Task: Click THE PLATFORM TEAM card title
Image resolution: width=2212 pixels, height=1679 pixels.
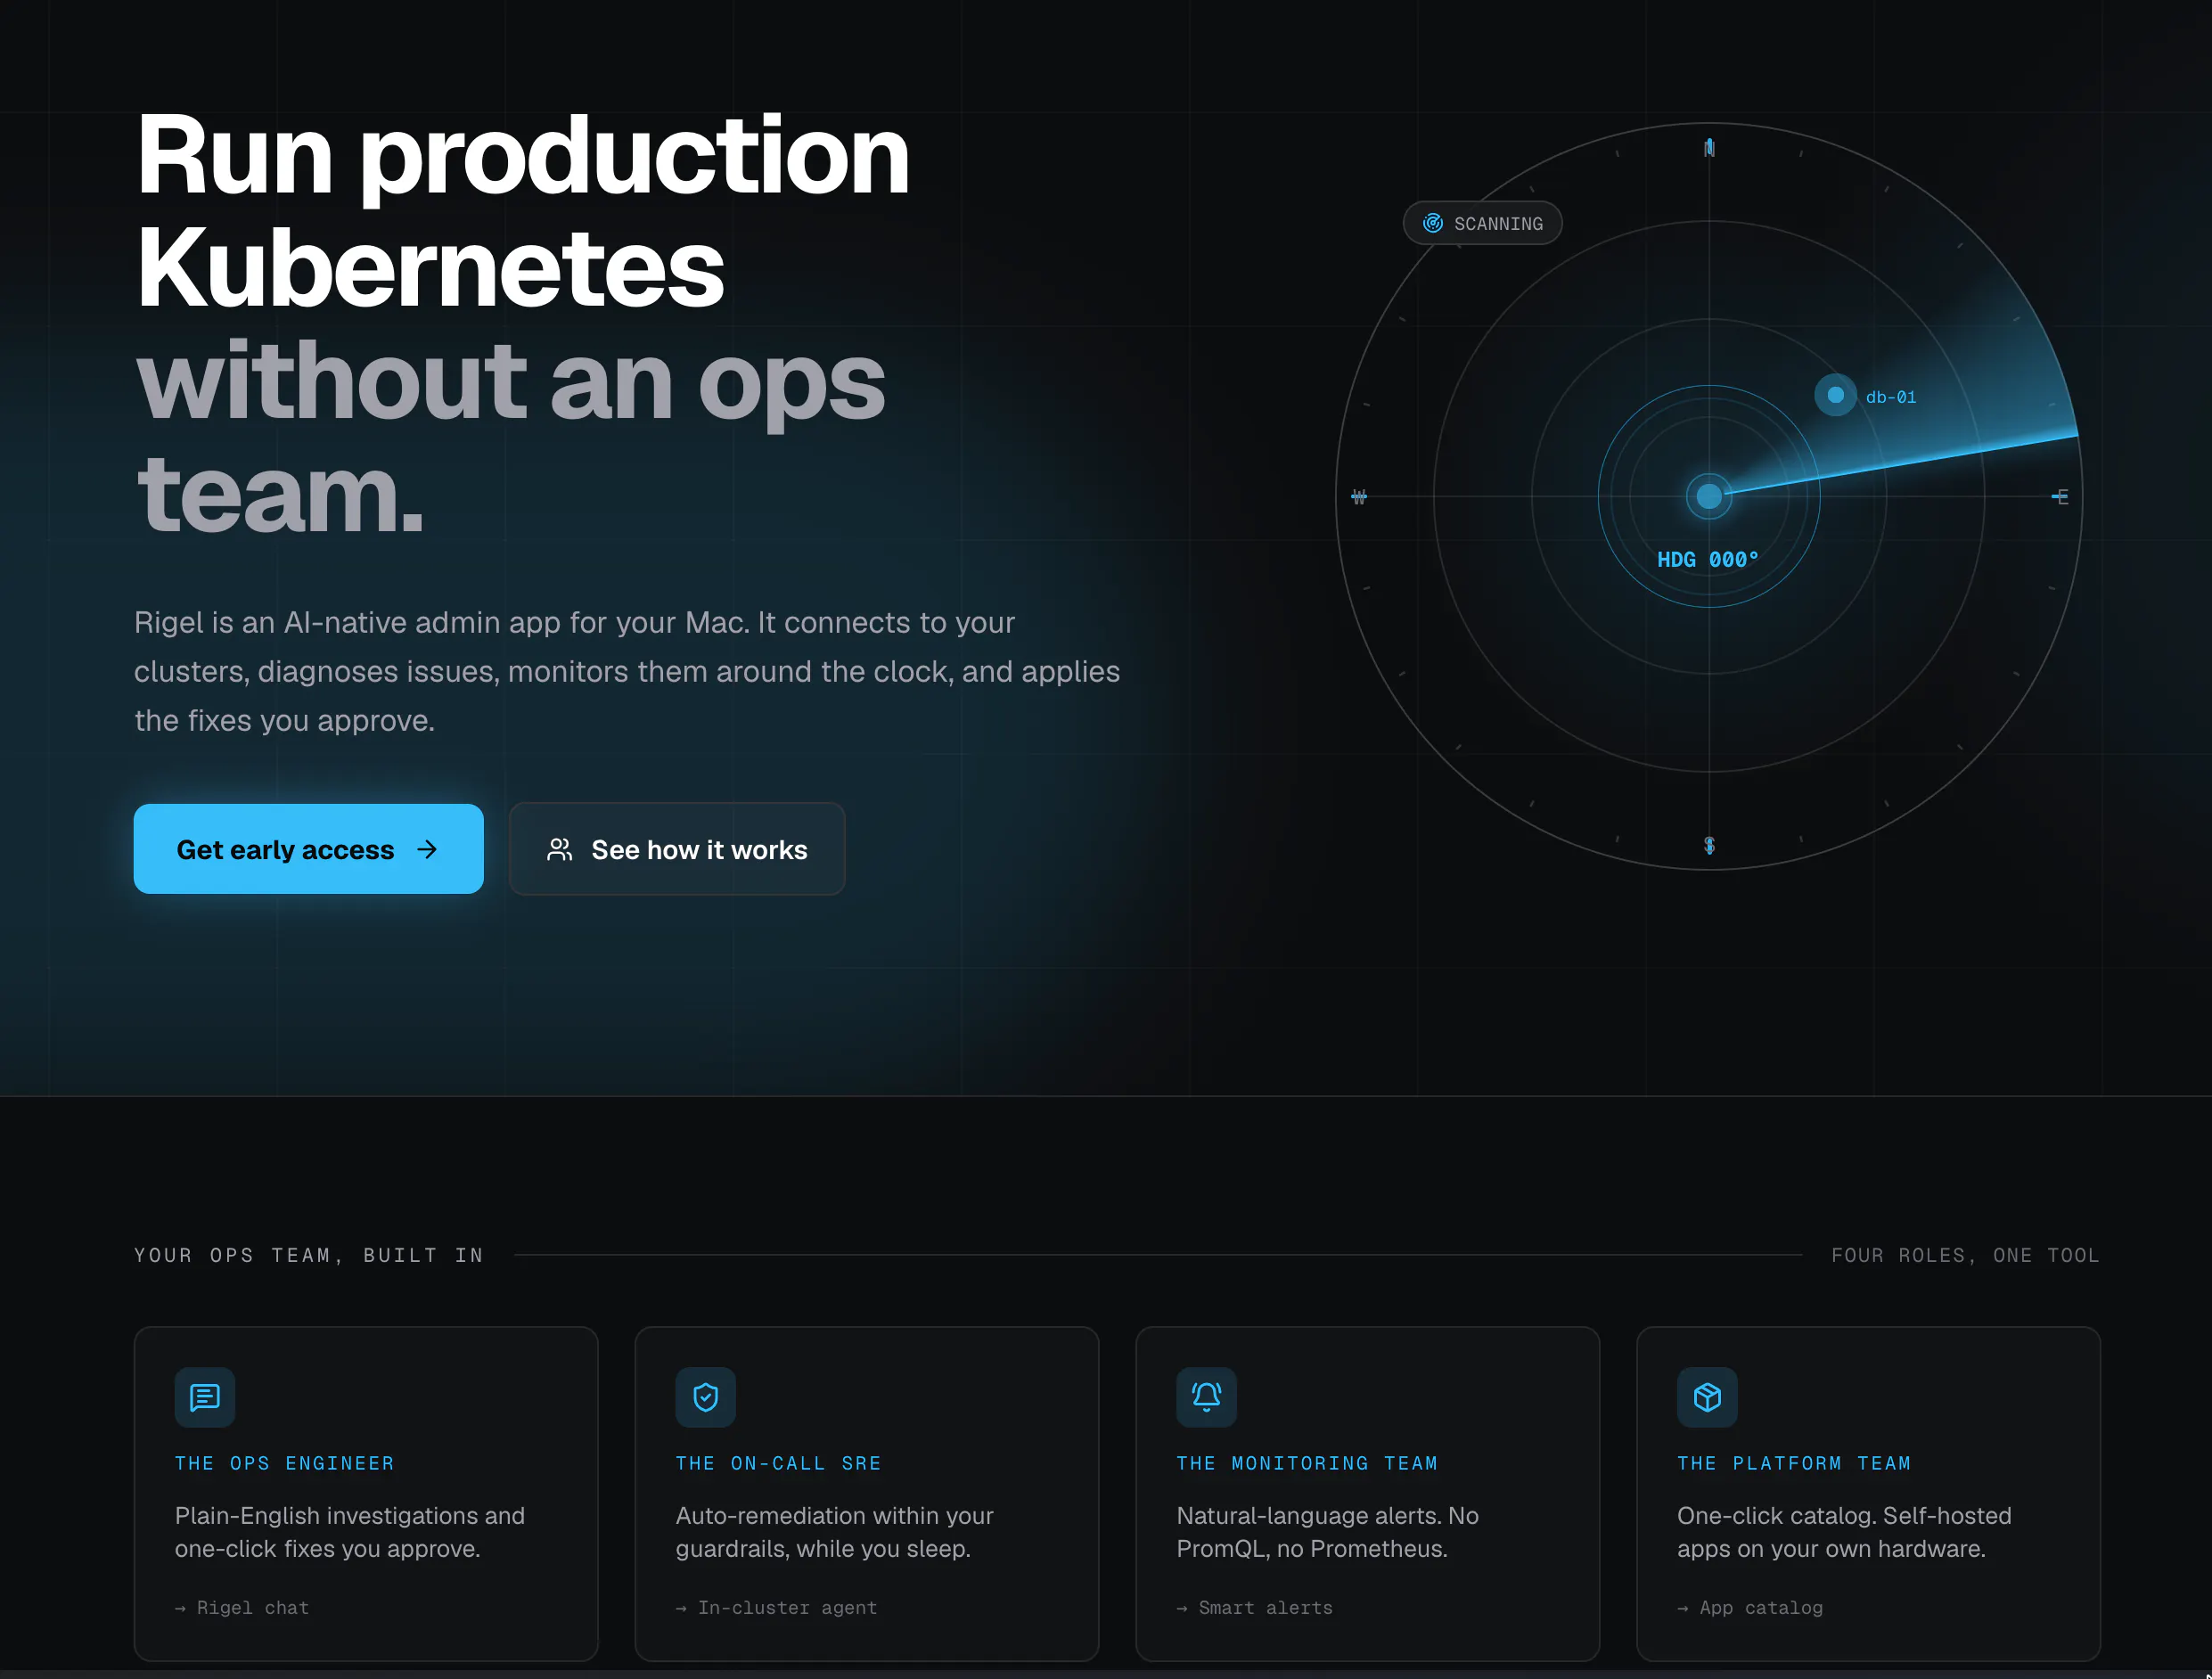Action: pyautogui.click(x=1794, y=1463)
